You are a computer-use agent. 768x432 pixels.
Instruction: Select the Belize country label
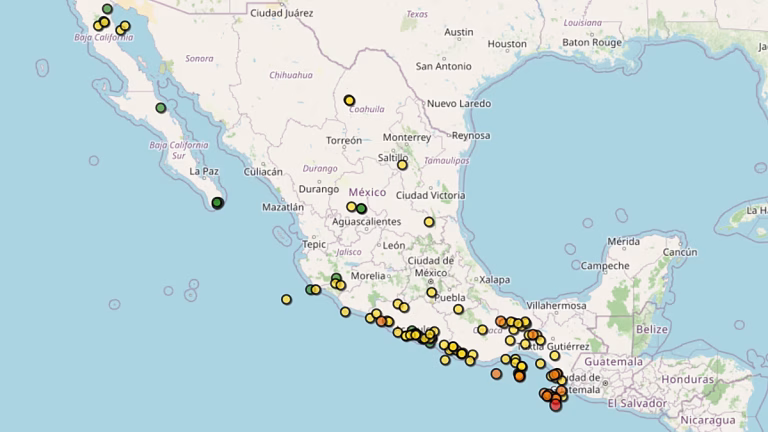coord(652,330)
